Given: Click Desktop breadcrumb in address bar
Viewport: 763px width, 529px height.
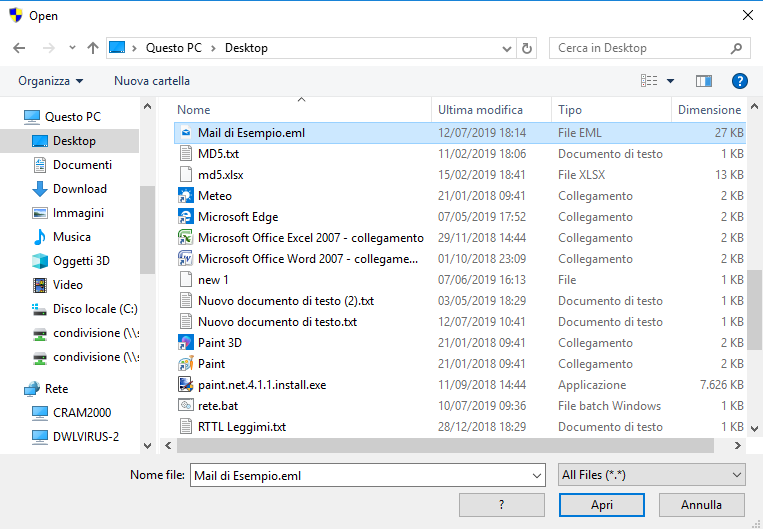Looking at the screenshot, I should coord(246,48).
